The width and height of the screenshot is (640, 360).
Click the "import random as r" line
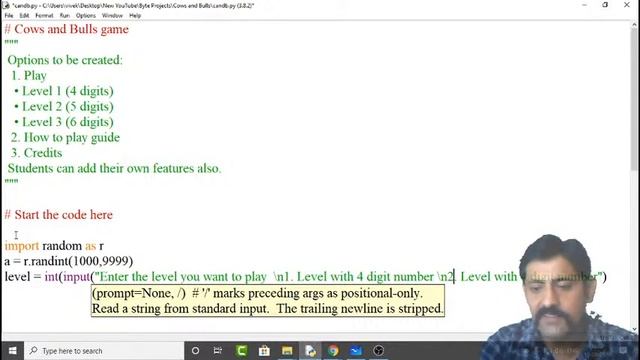54,246
